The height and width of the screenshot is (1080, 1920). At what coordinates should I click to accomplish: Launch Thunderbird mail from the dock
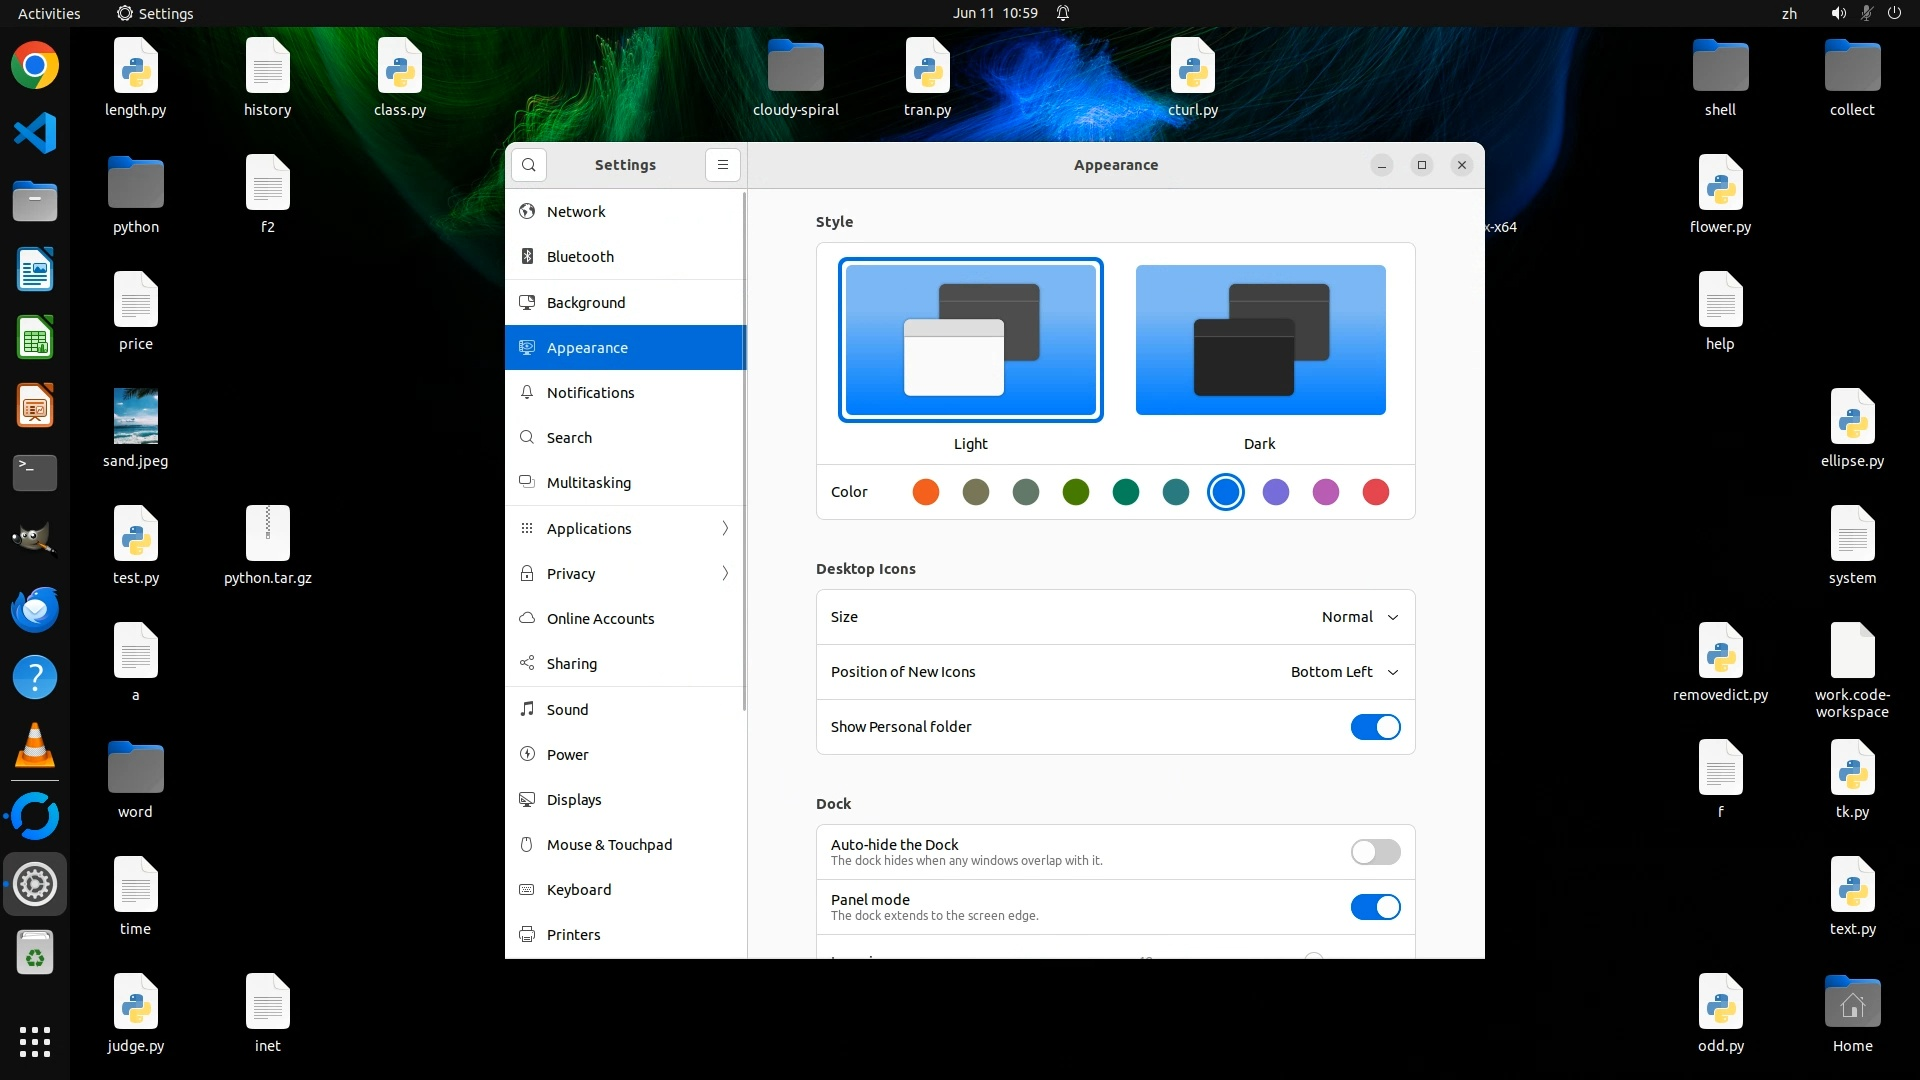pos(35,609)
